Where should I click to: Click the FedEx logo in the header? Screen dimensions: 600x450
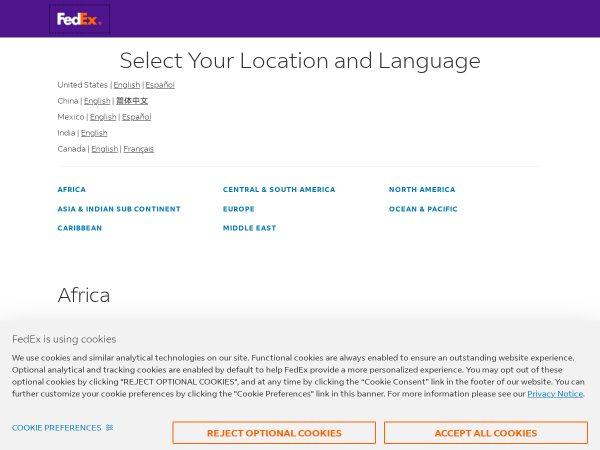click(x=79, y=19)
